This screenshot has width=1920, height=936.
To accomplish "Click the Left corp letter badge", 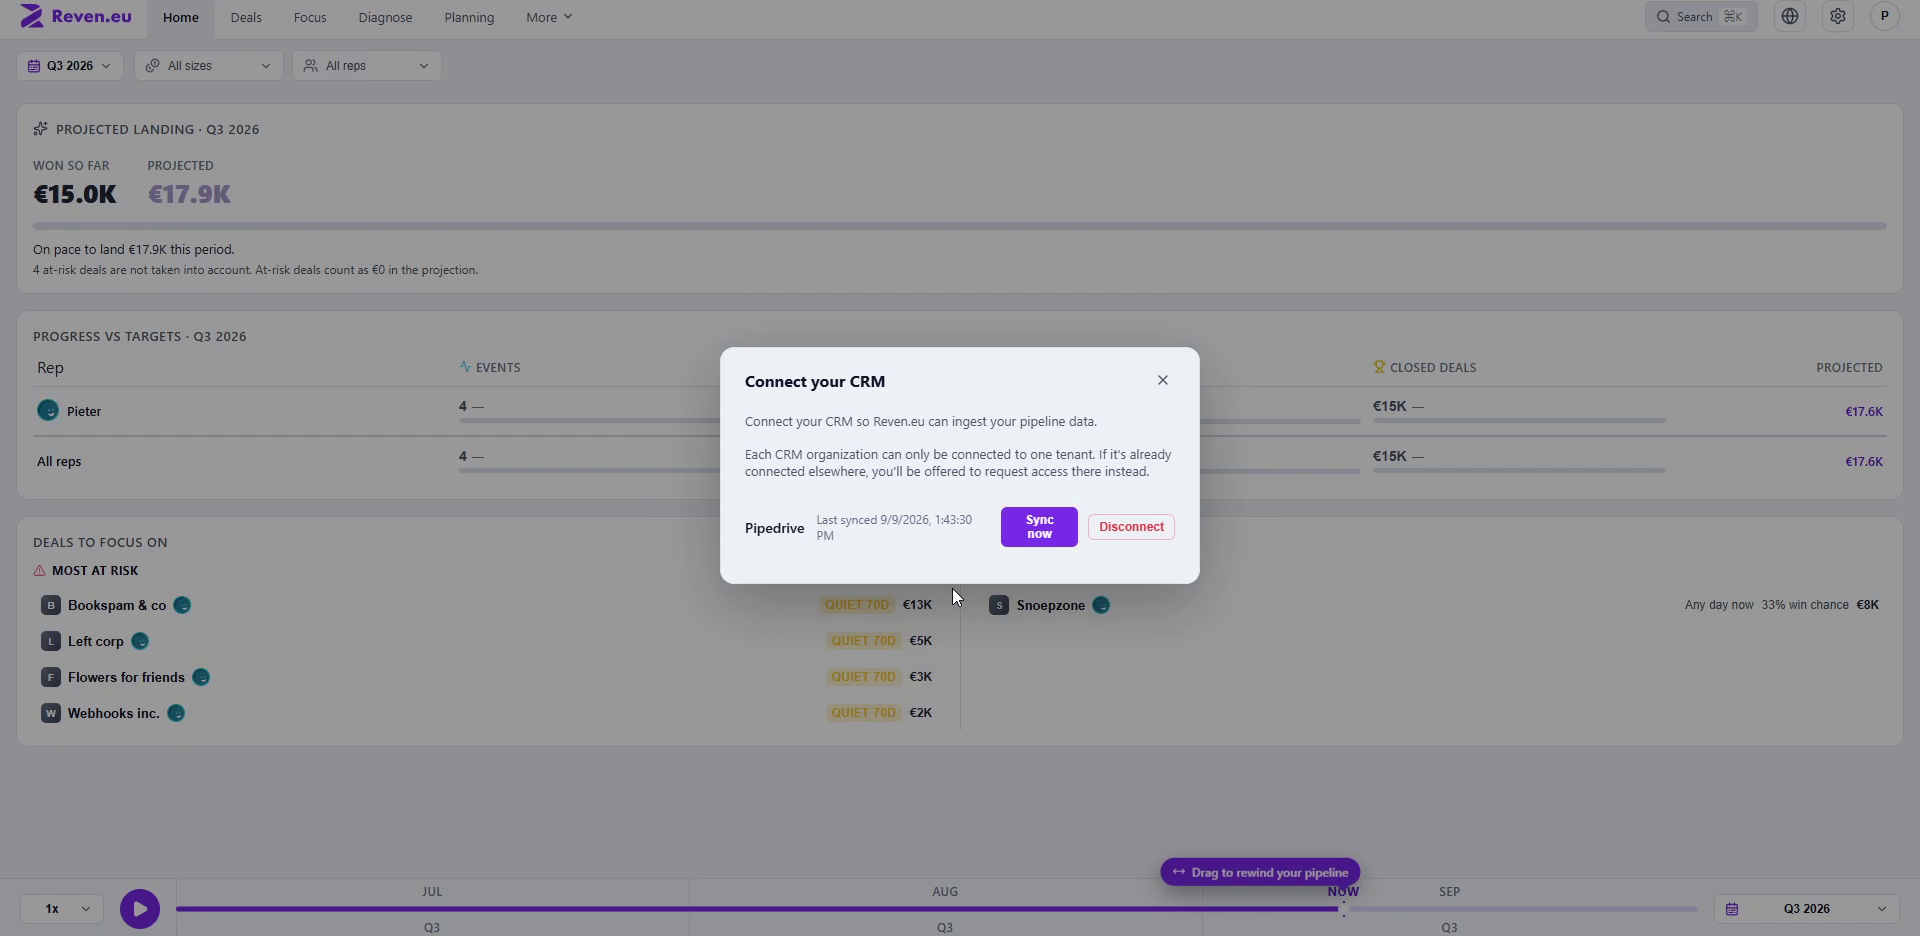I will pyautogui.click(x=51, y=641).
